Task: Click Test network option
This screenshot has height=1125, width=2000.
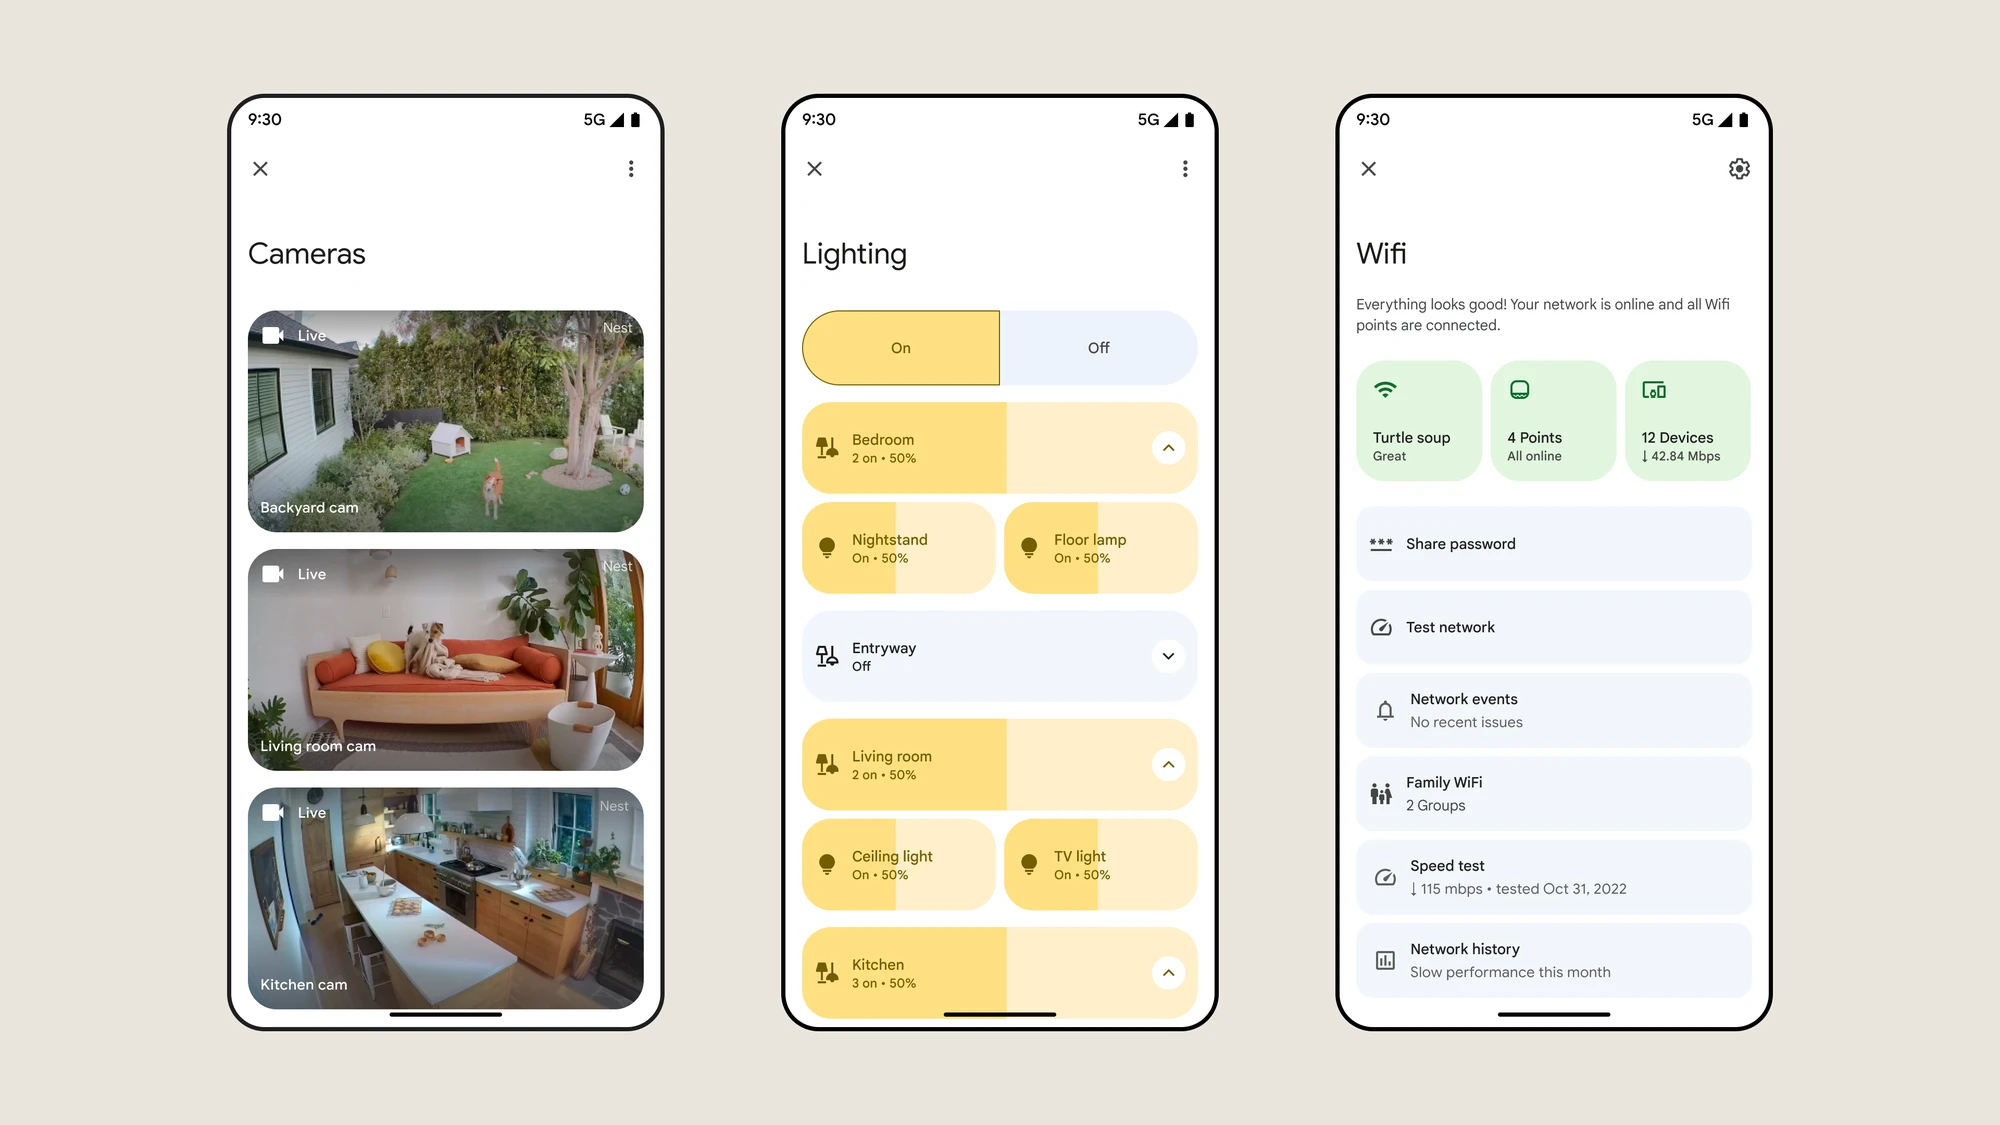Action: 1554,626
